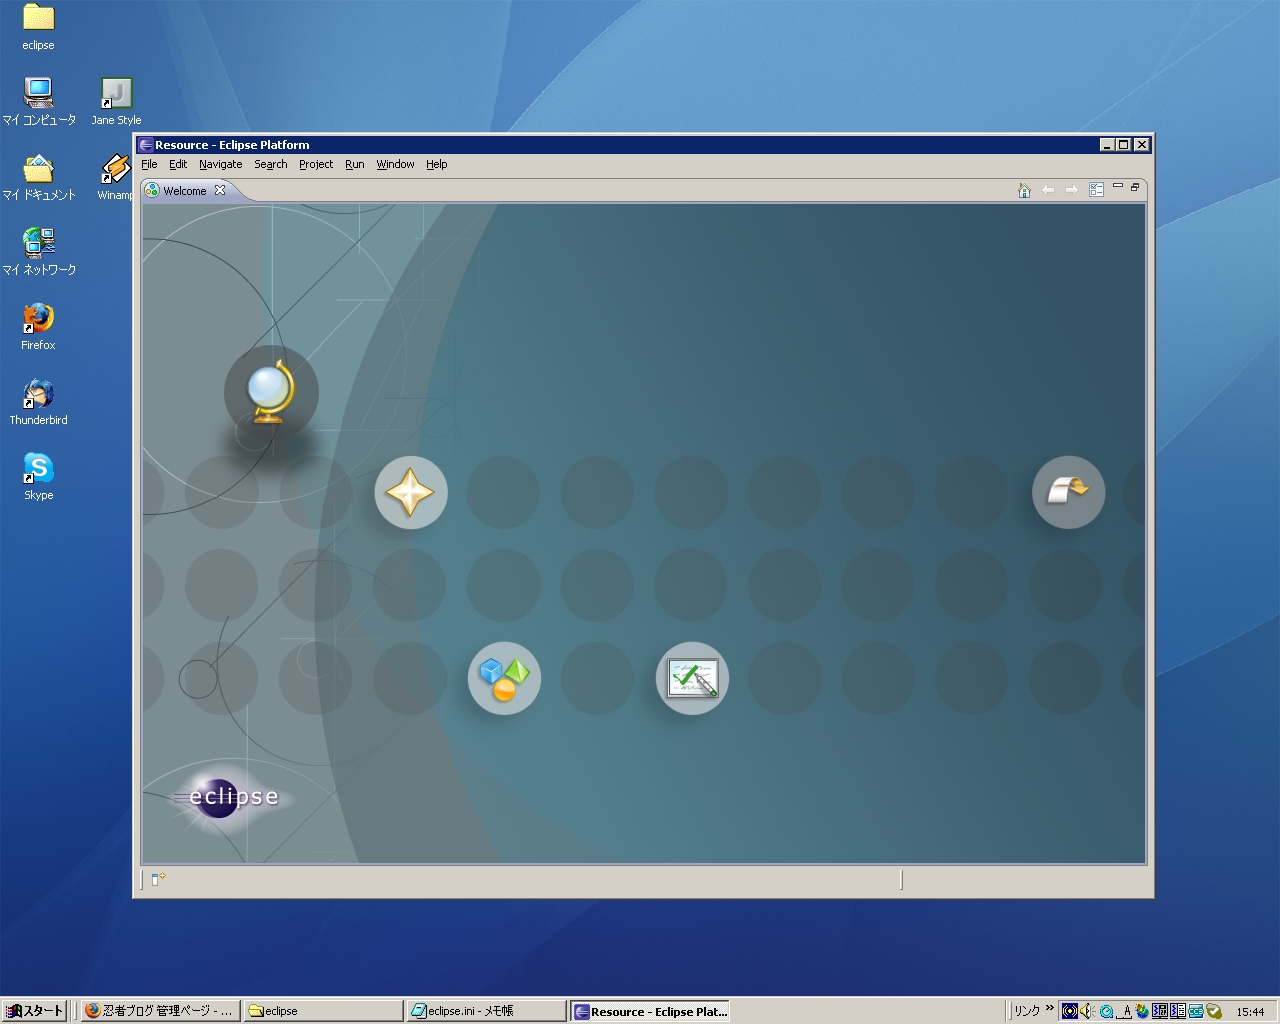1280x1024 pixels.
Task: Select the Skype desktop shortcut
Action: click(38, 477)
